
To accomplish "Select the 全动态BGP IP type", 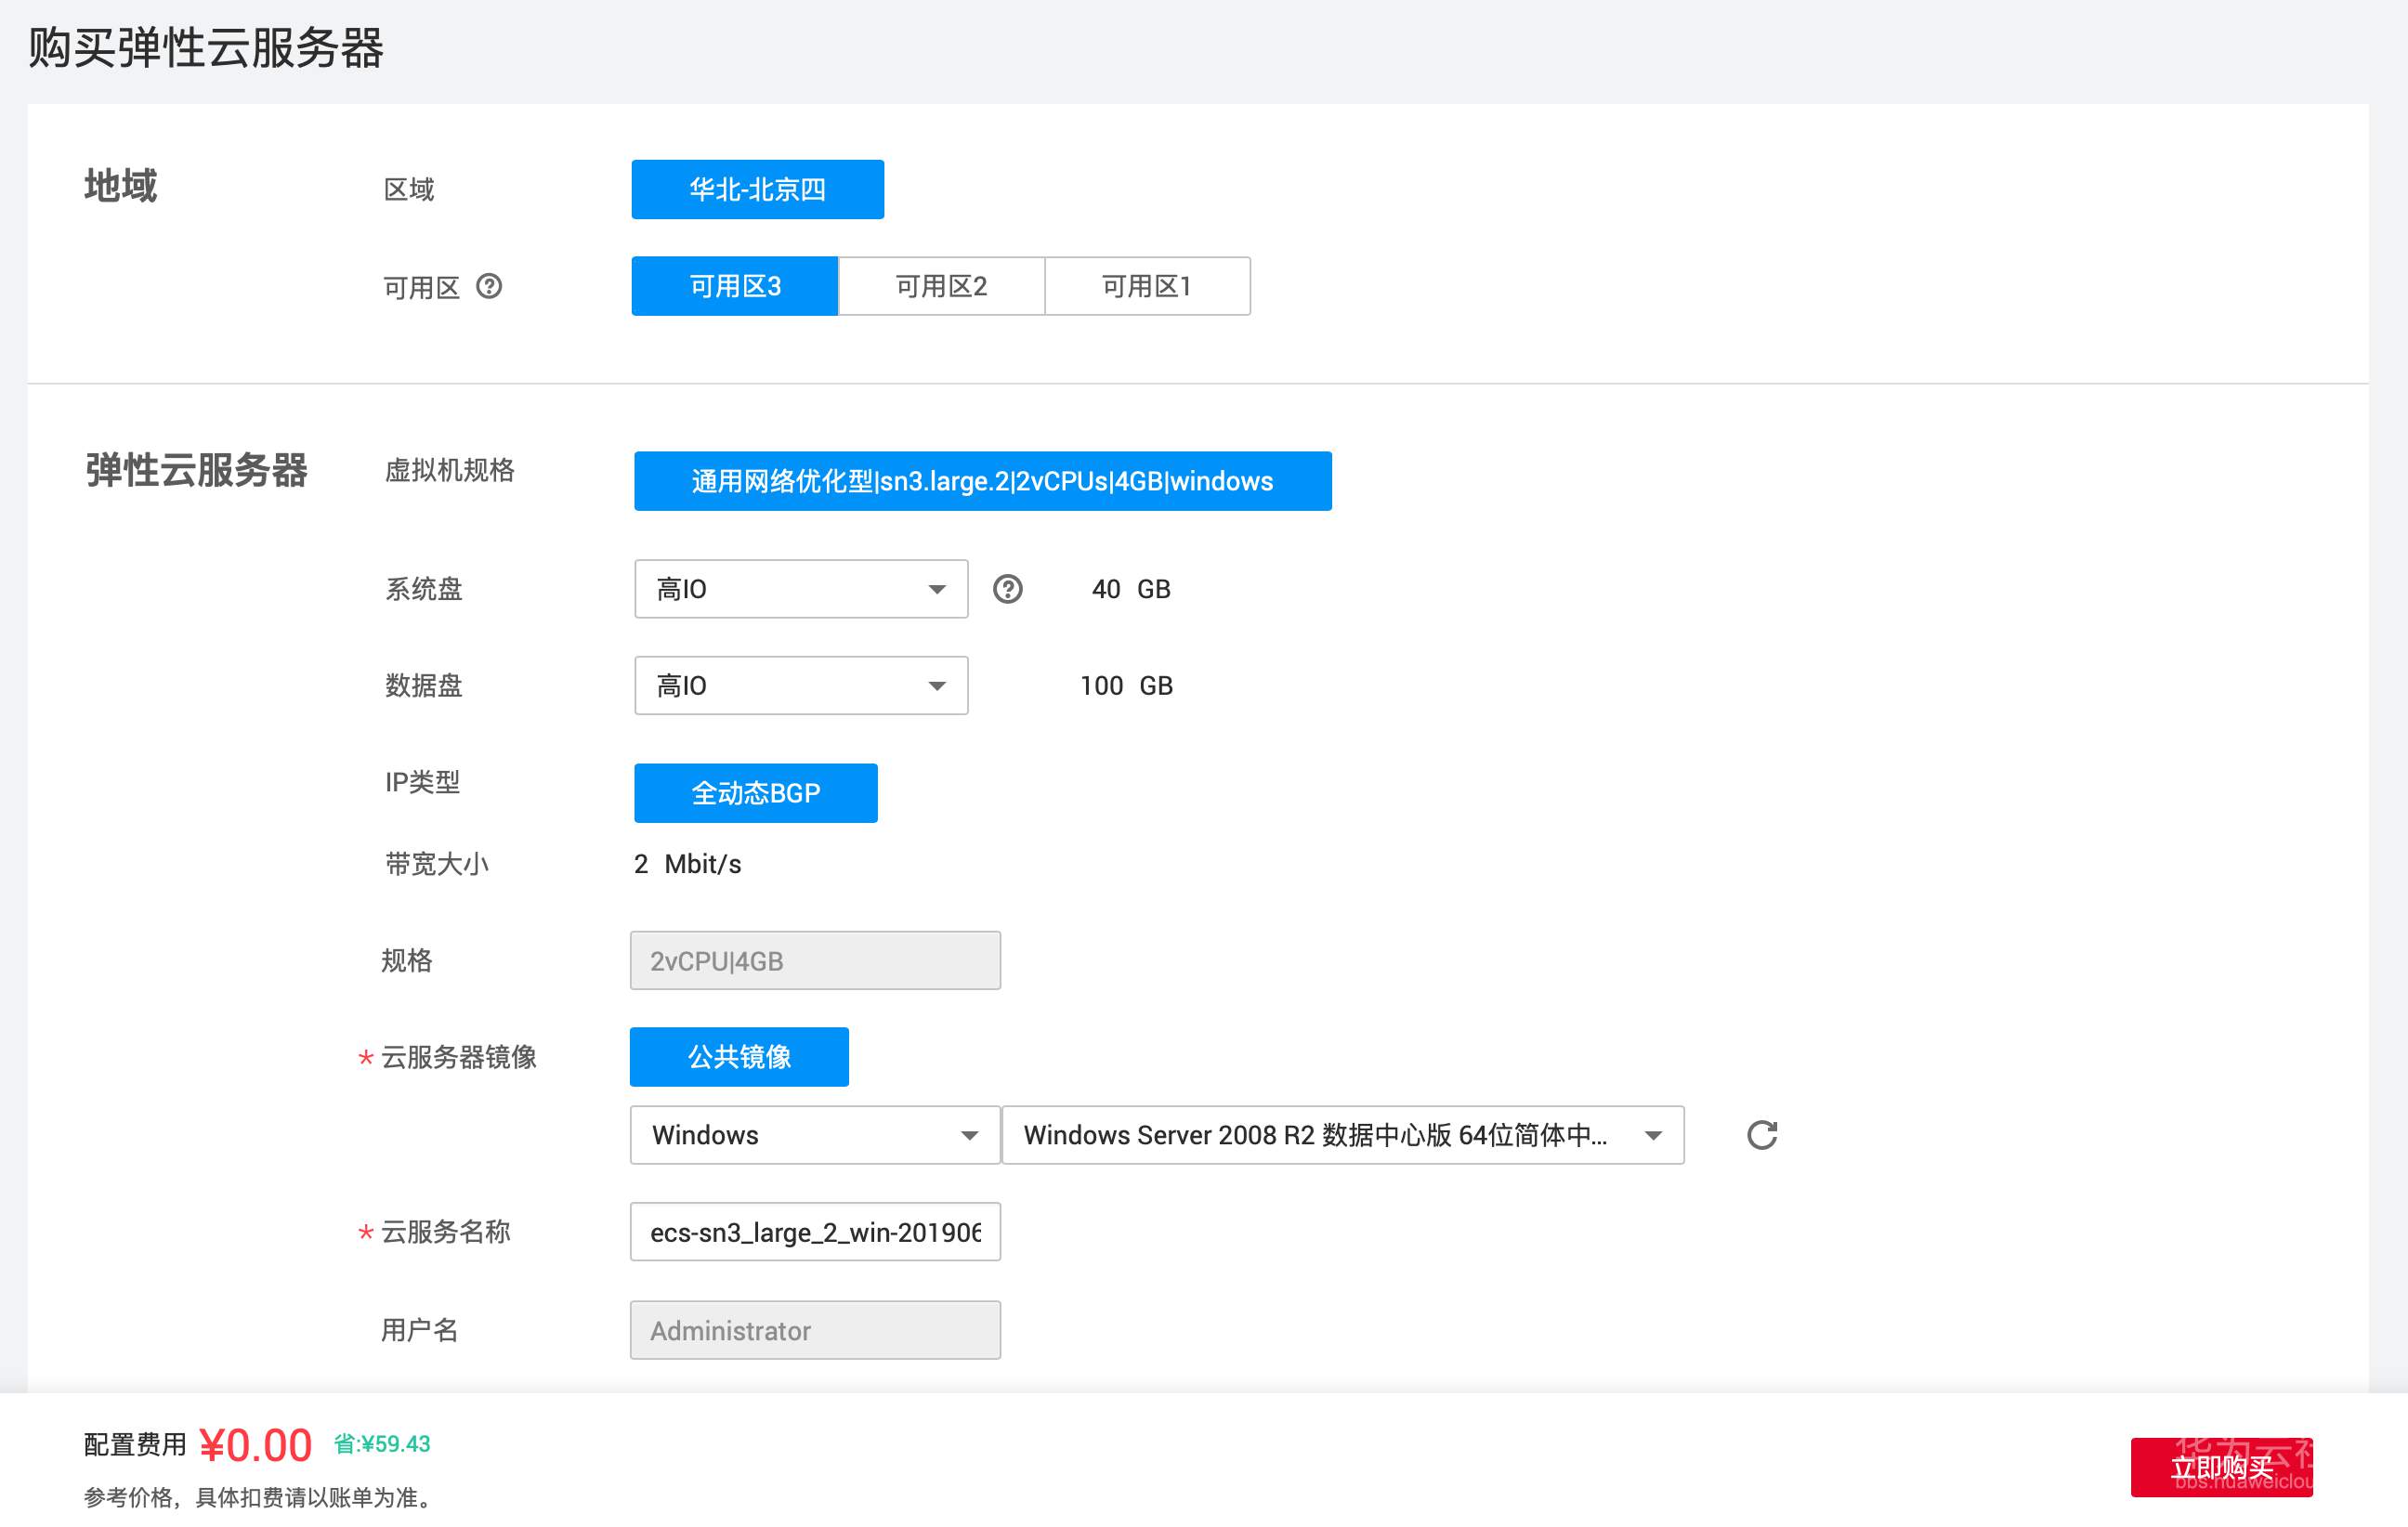I will [755, 792].
